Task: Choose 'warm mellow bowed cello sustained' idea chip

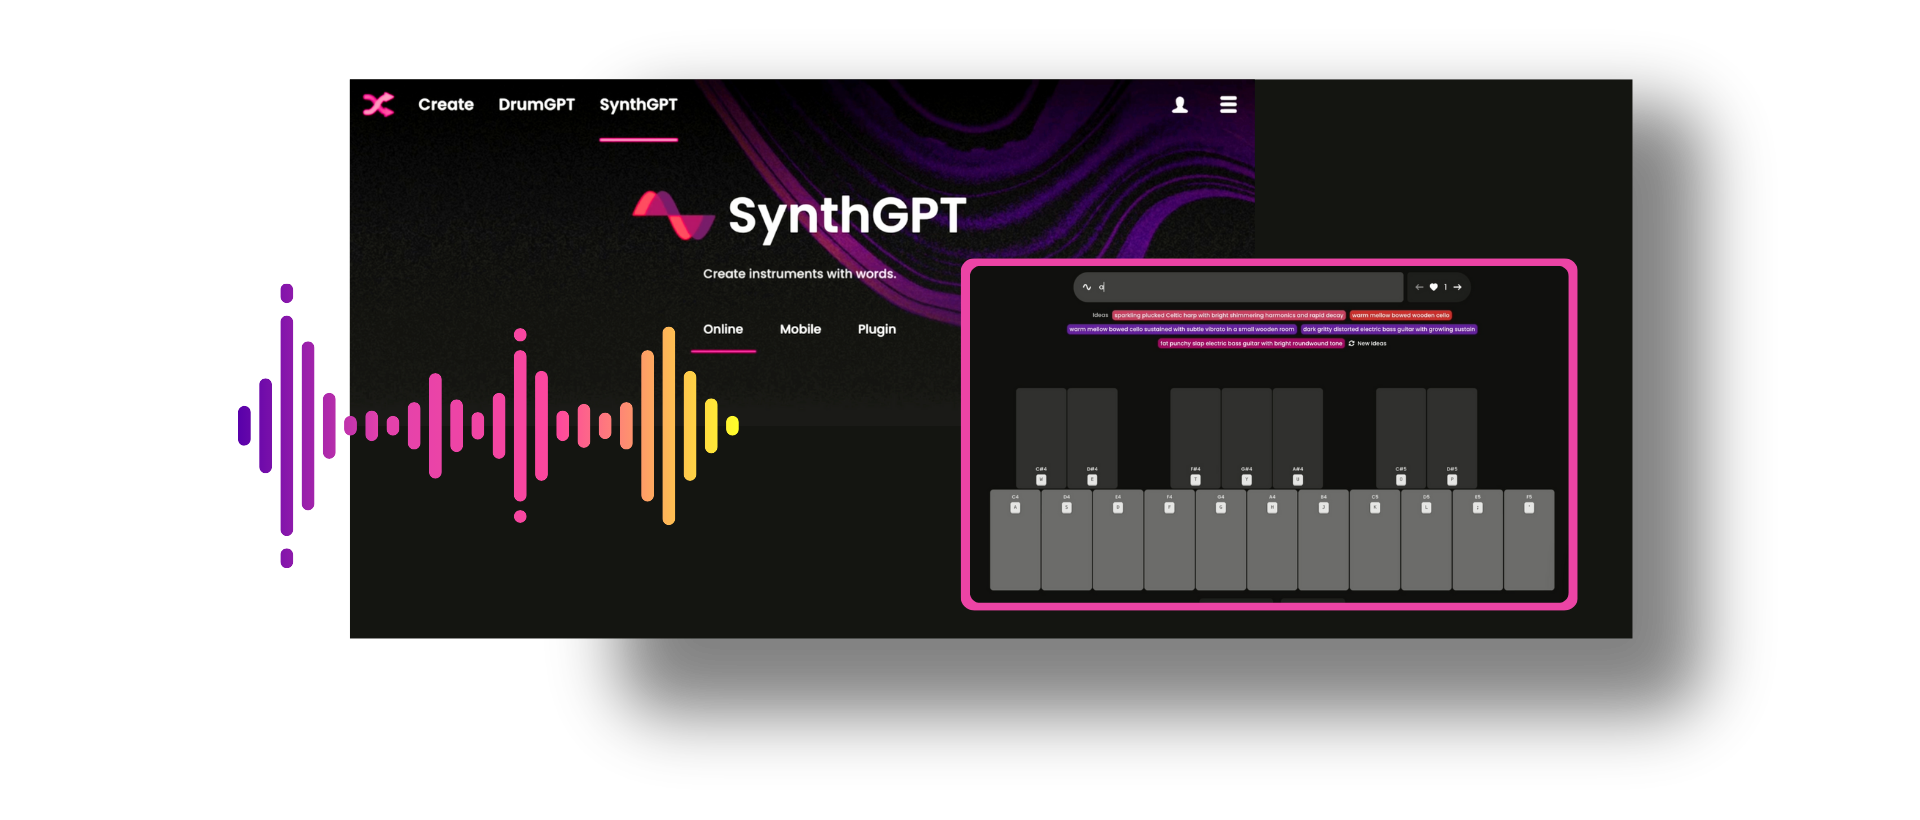Action: [x=1182, y=329]
